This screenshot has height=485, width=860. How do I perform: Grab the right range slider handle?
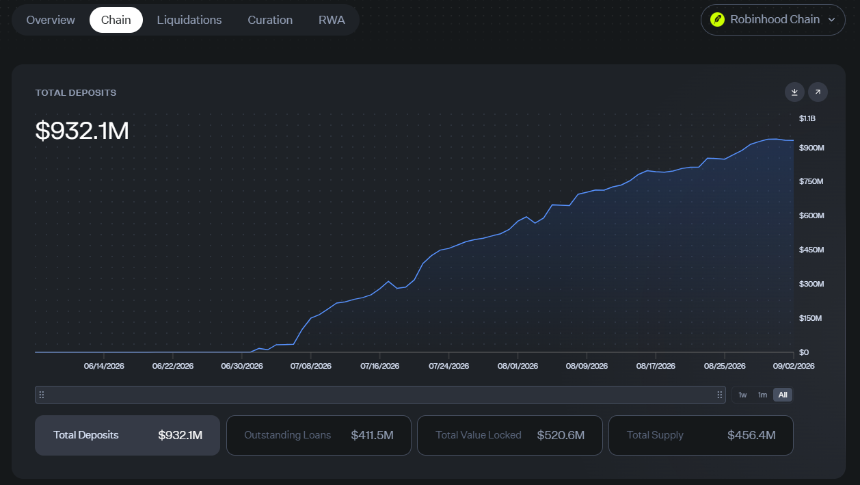pos(720,394)
